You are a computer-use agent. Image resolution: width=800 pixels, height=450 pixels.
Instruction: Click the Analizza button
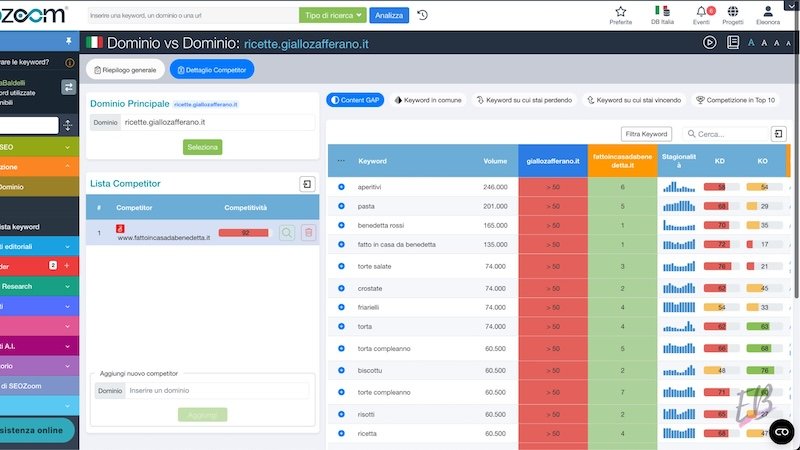point(389,15)
